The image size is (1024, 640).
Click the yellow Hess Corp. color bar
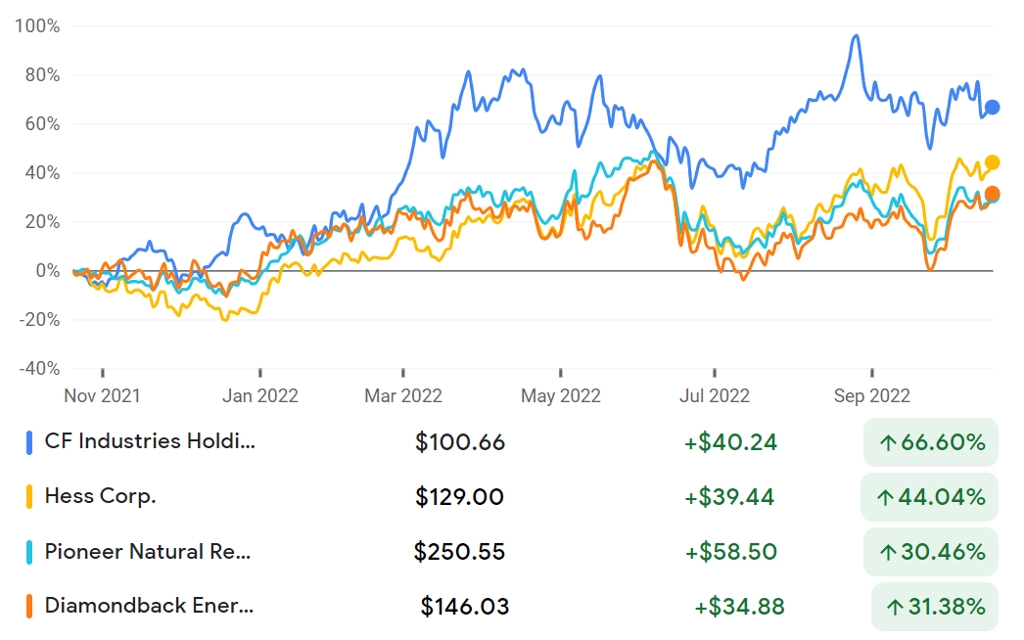pyautogui.click(x=29, y=497)
